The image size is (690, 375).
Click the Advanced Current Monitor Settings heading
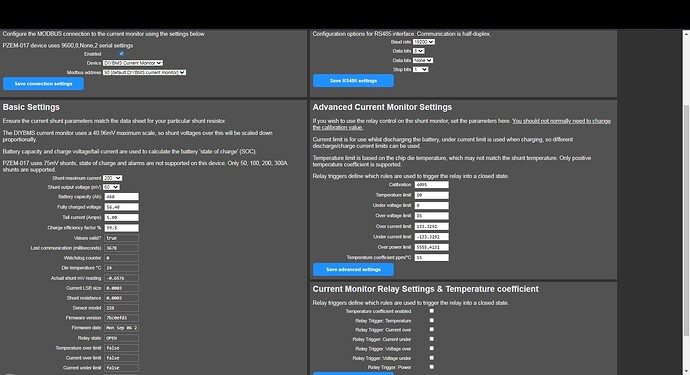(x=382, y=107)
